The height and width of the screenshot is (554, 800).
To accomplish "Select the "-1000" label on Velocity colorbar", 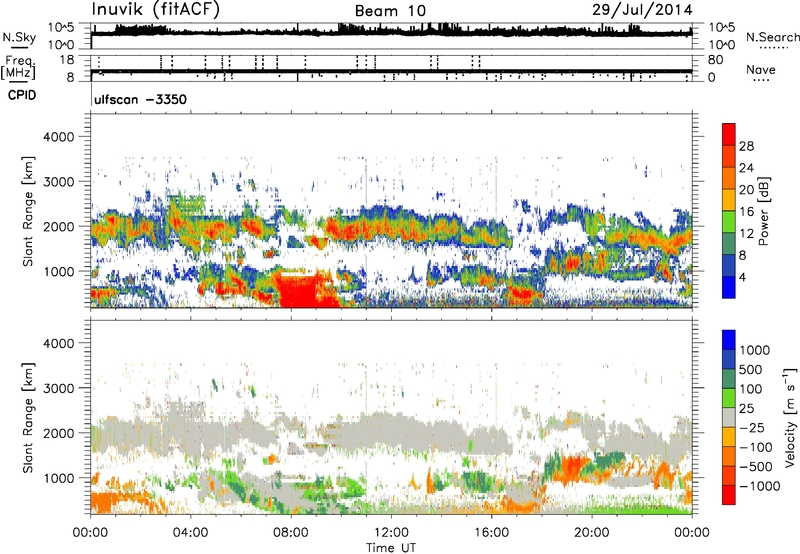I will 760,486.
